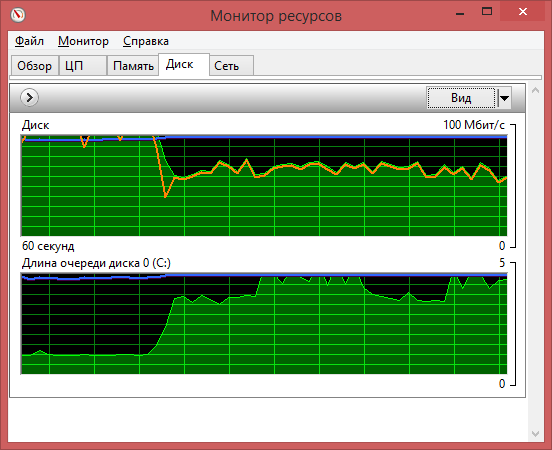Click the '100 Мбит/с' scale label
The image size is (552, 450).
[x=474, y=125]
